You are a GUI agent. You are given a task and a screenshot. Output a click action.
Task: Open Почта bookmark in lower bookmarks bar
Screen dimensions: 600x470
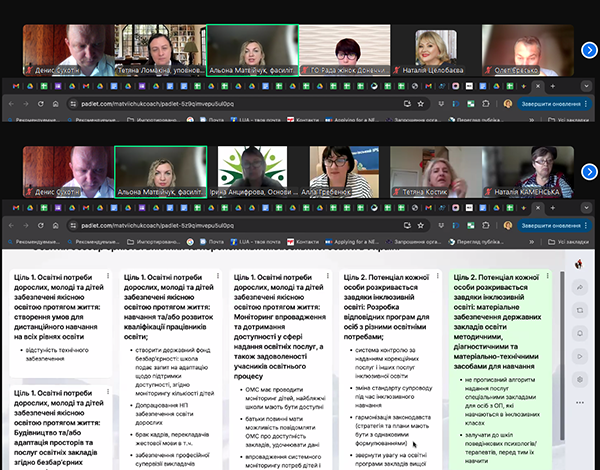coord(212,242)
